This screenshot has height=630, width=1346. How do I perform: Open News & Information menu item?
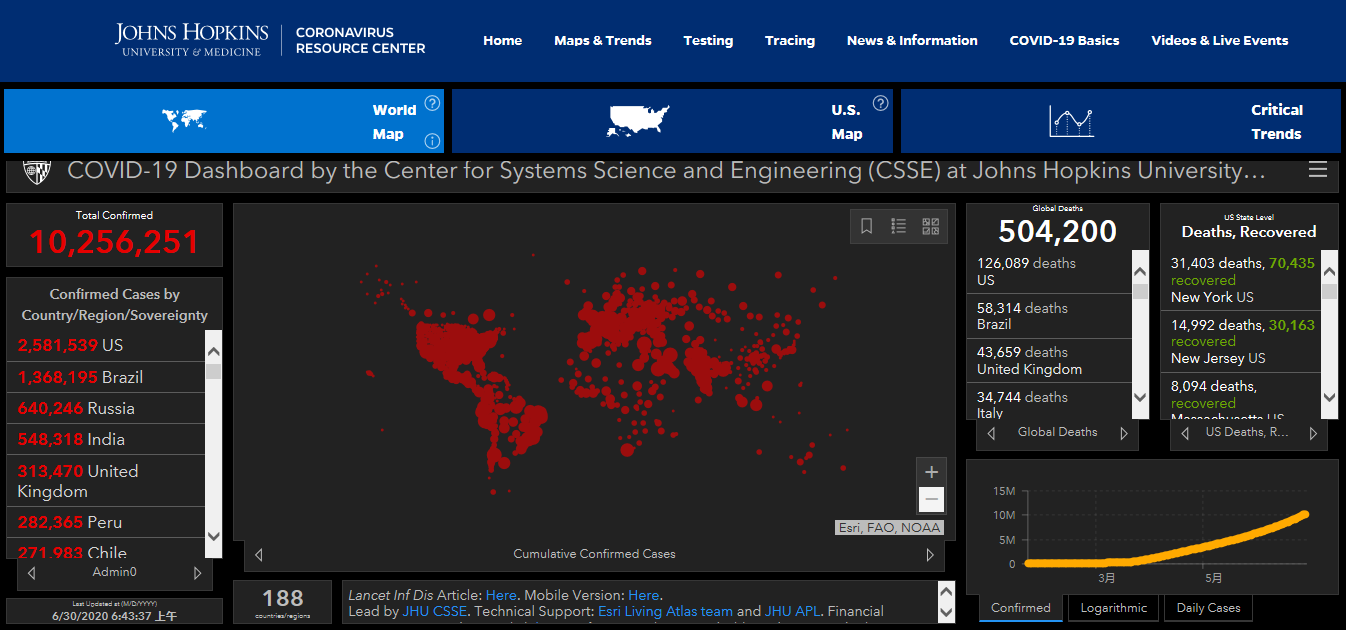912,41
